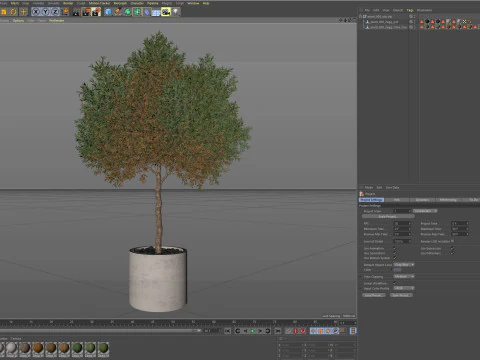Click the Level of Detail field
Image resolution: width=480 pixels, height=360 pixels.
coord(402,241)
